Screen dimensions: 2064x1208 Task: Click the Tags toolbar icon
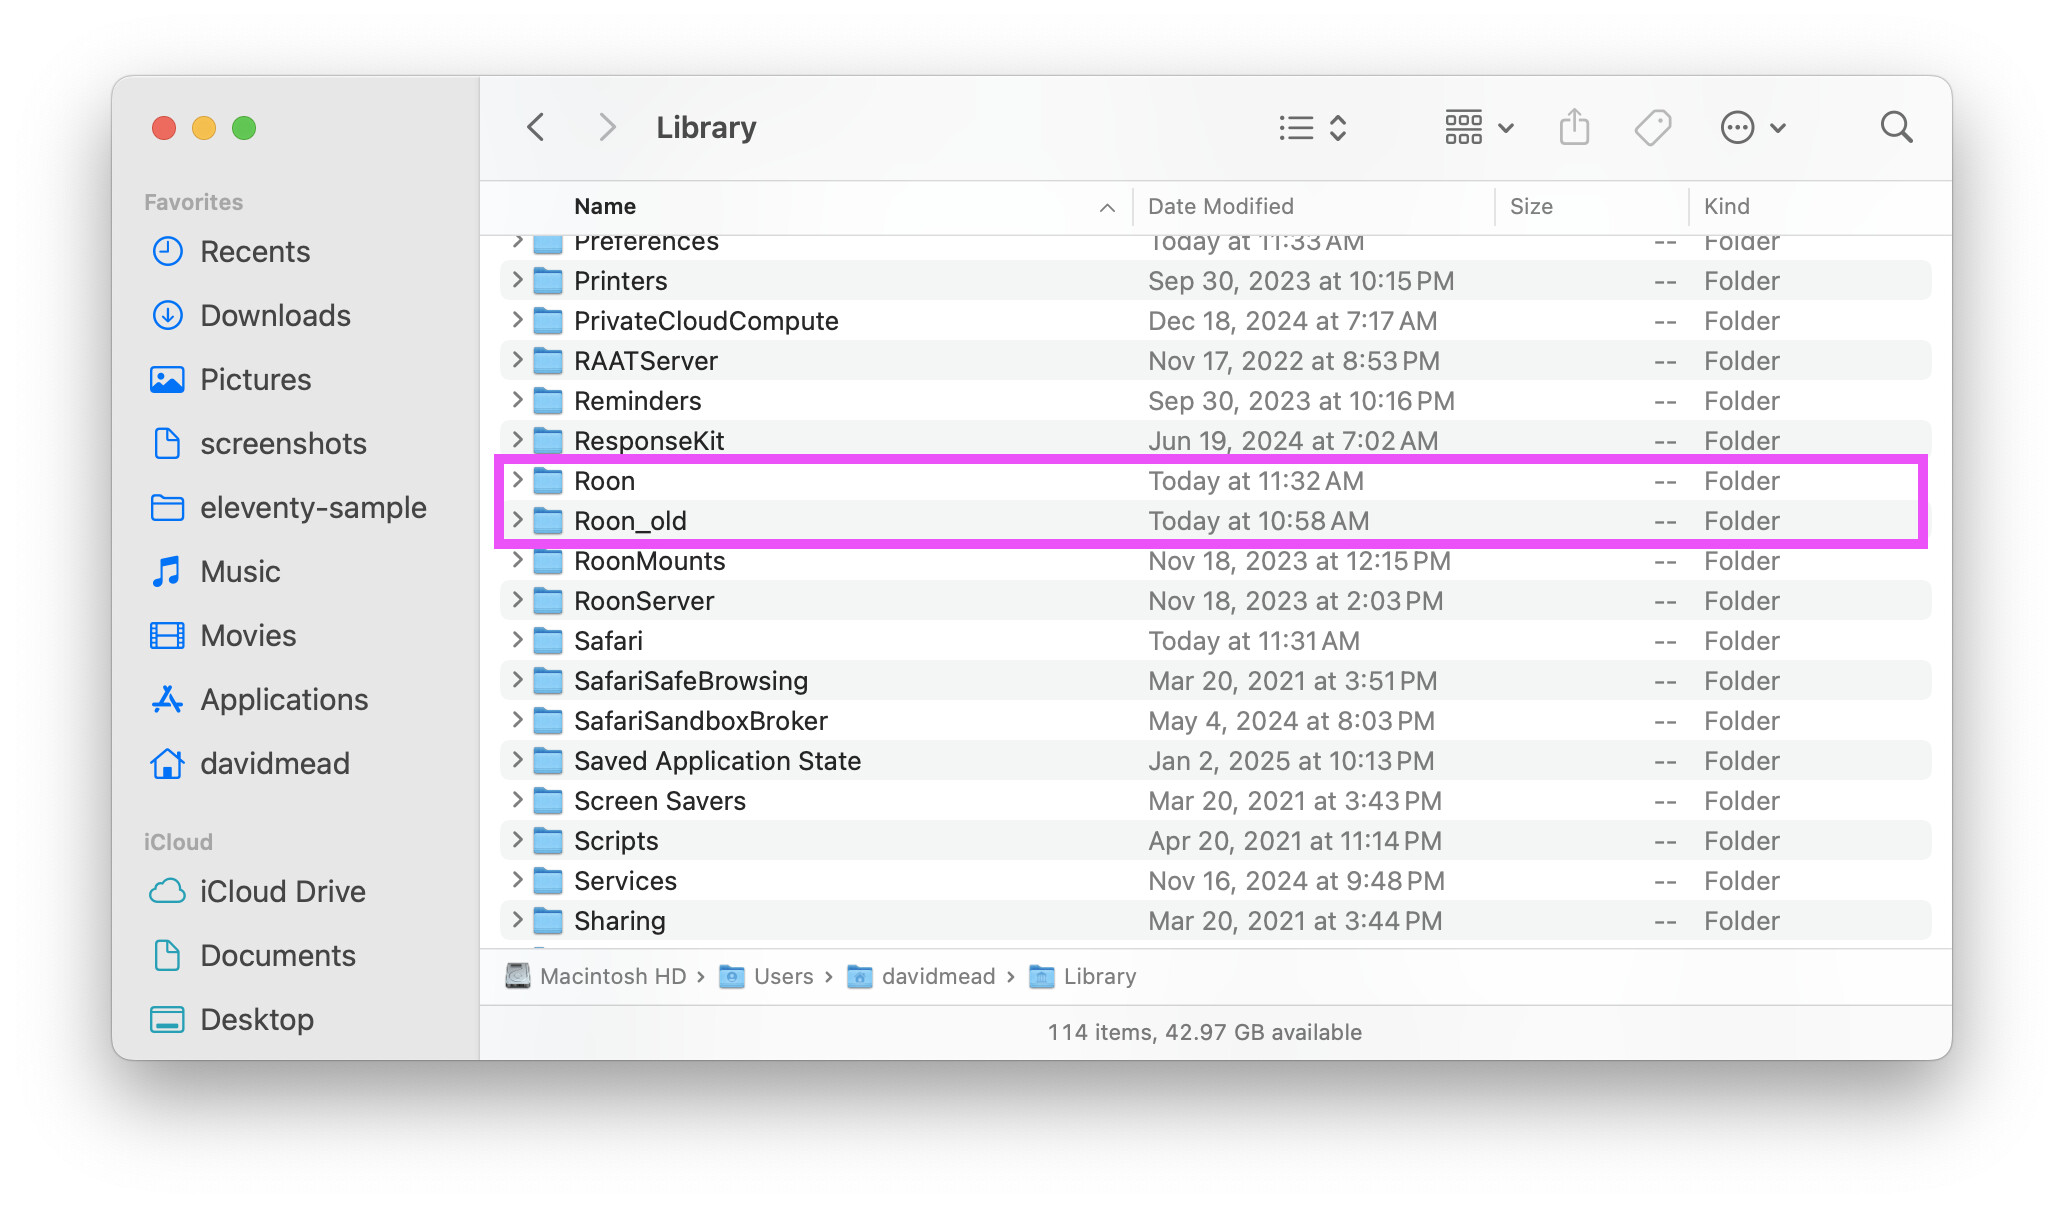1652,128
